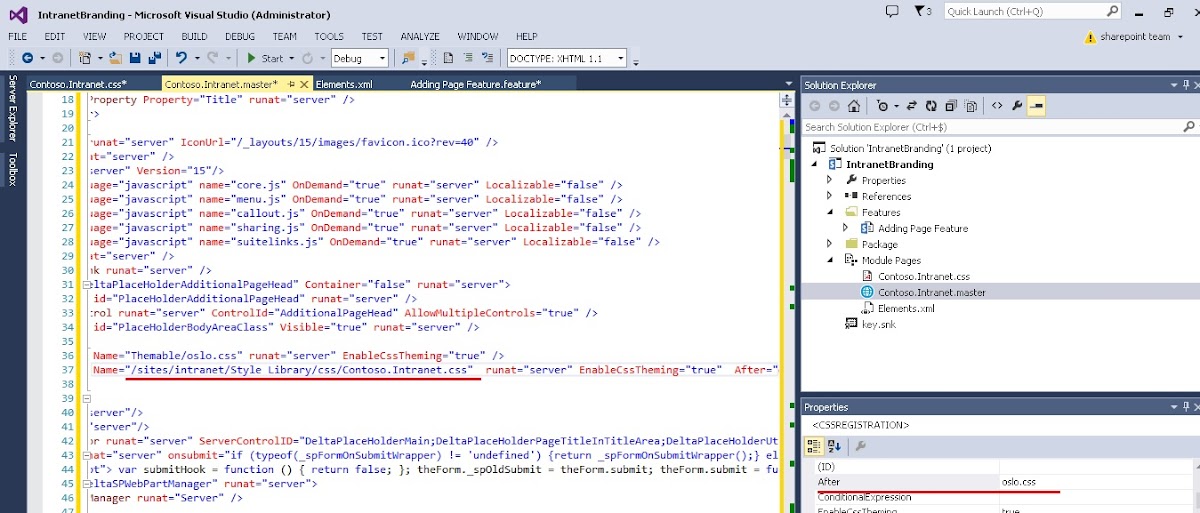1200x513 pixels.
Task: Click the Solution Explorer Properties wrench icon
Action: click(1017, 106)
